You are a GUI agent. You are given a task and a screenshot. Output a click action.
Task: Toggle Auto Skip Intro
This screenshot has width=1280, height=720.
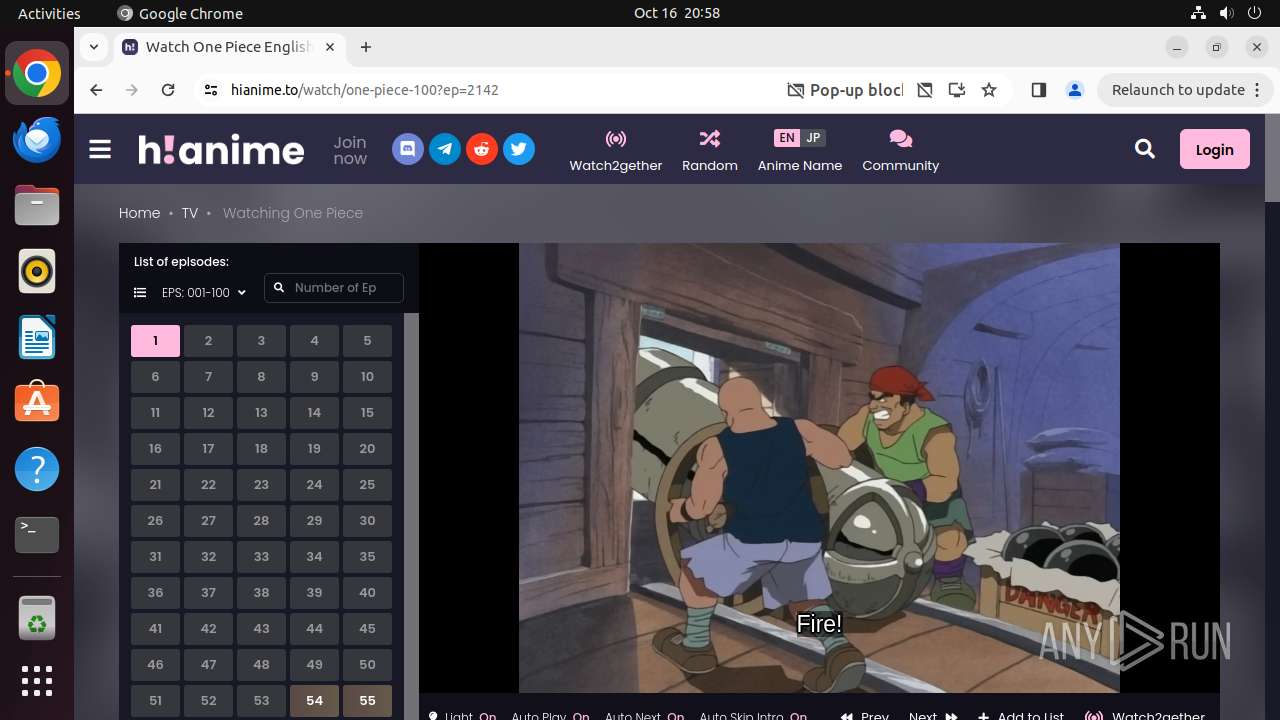(753, 715)
